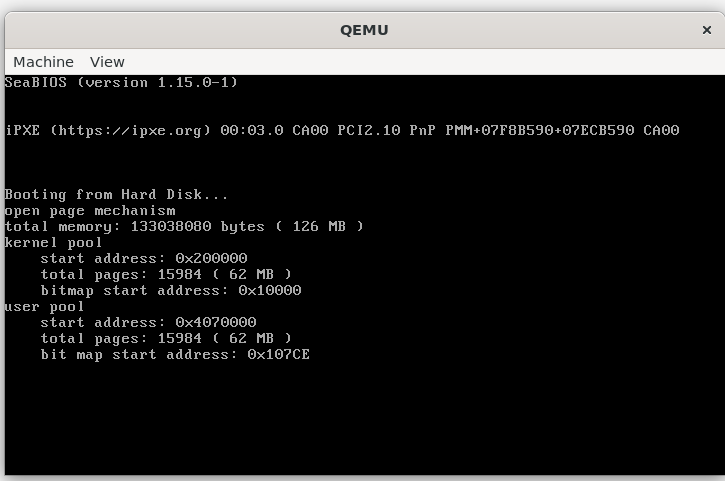
Task: Close the QEMU window
Action: [707, 30]
